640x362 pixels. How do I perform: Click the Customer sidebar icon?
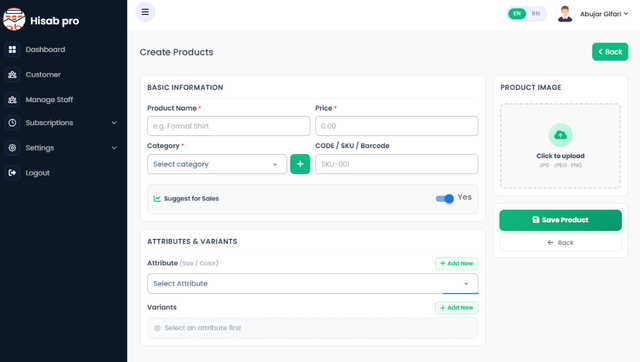(x=12, y=75)
